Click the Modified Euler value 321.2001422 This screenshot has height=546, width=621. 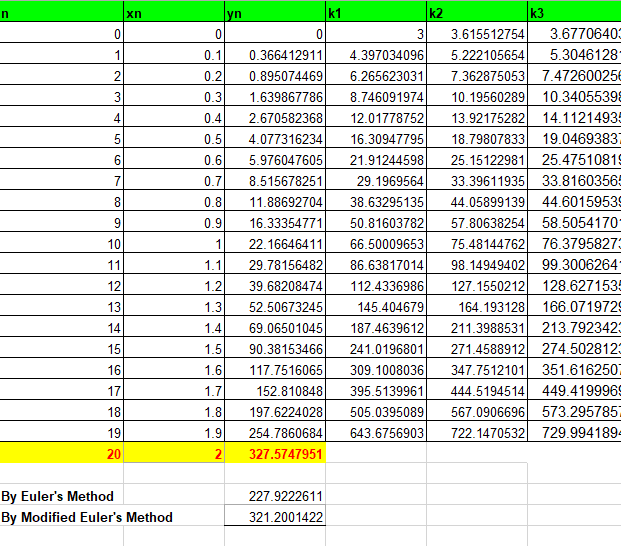[x=276, y=517]
